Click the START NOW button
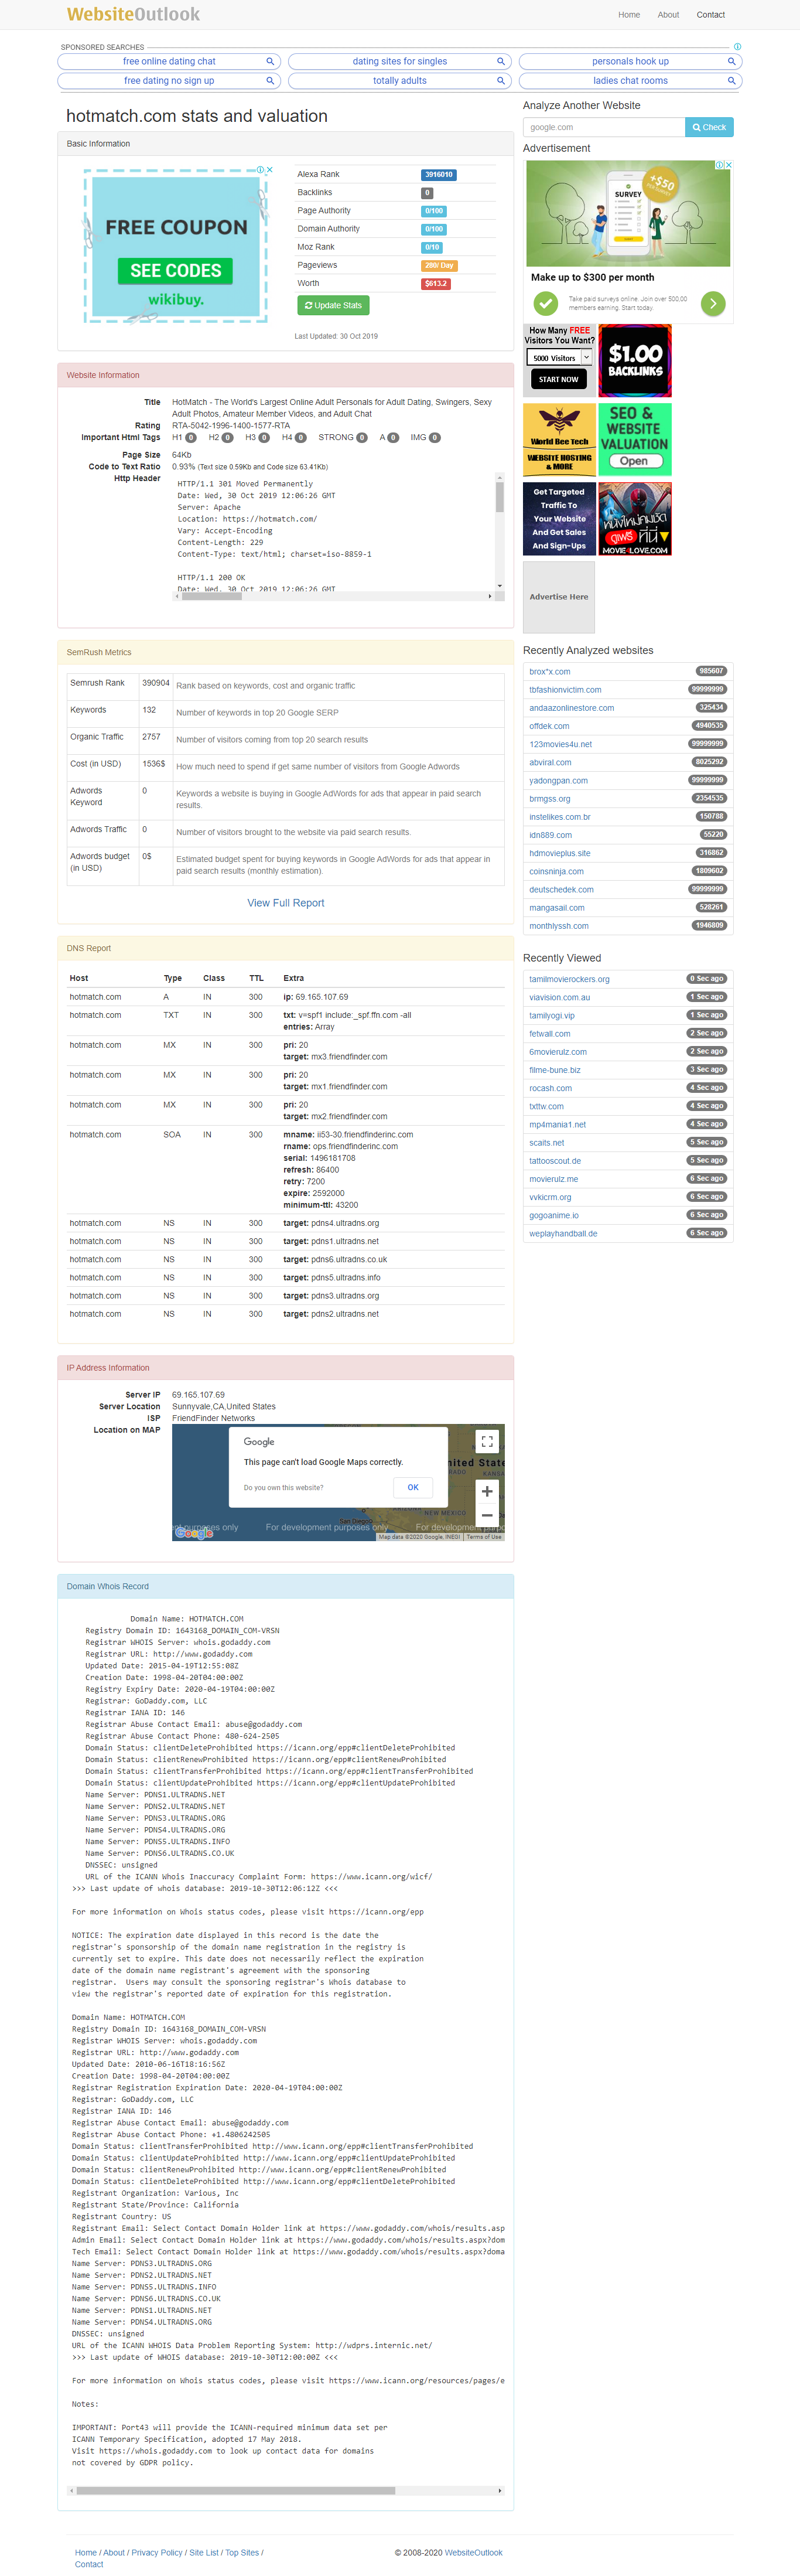The height and width of the screenshot is (2576, 800). click(558, 379)
